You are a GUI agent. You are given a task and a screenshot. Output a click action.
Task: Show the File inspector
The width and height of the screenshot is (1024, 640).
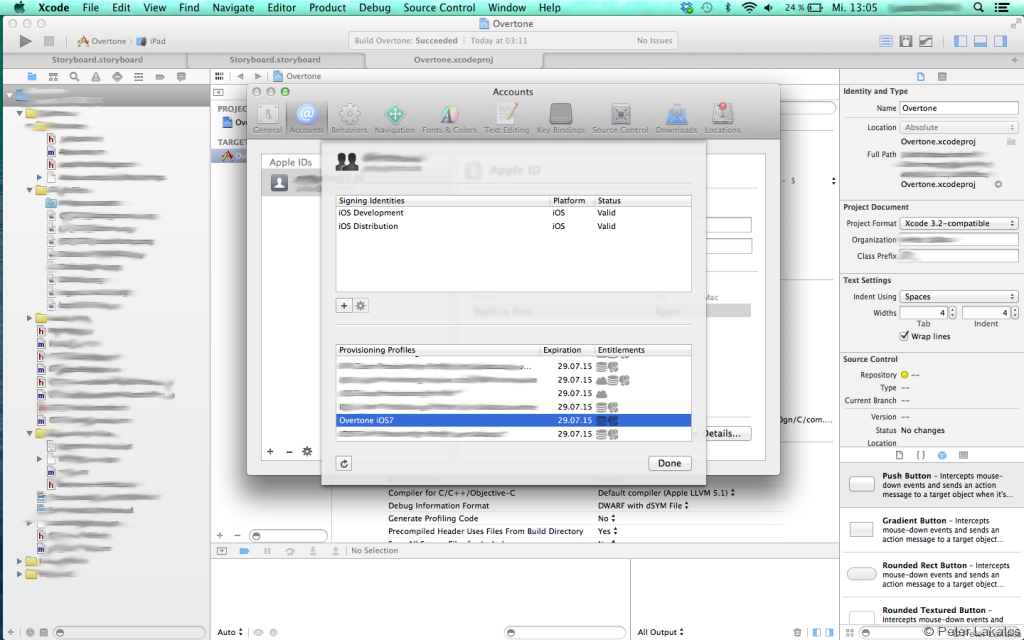[x=921, y=76]
